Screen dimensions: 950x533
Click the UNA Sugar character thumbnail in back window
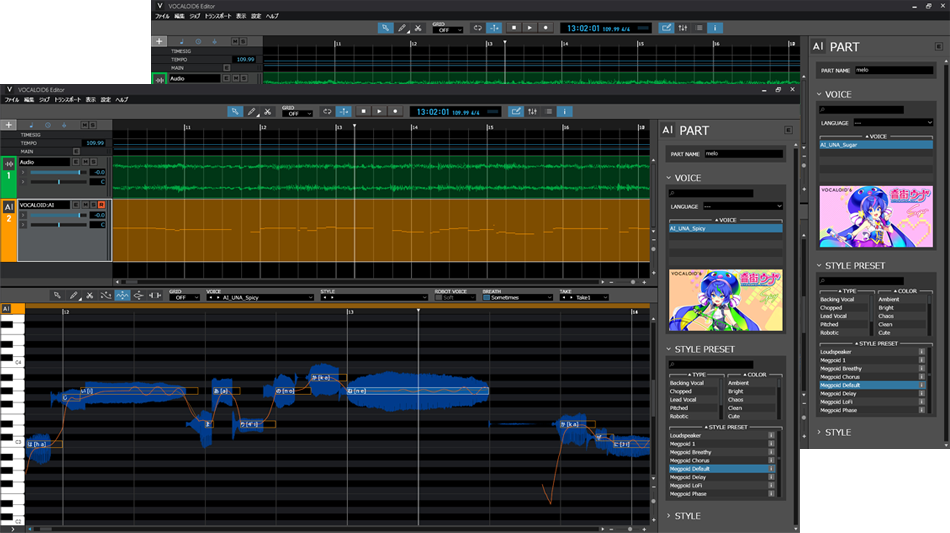pyautogui.click(x=876, y=217)
